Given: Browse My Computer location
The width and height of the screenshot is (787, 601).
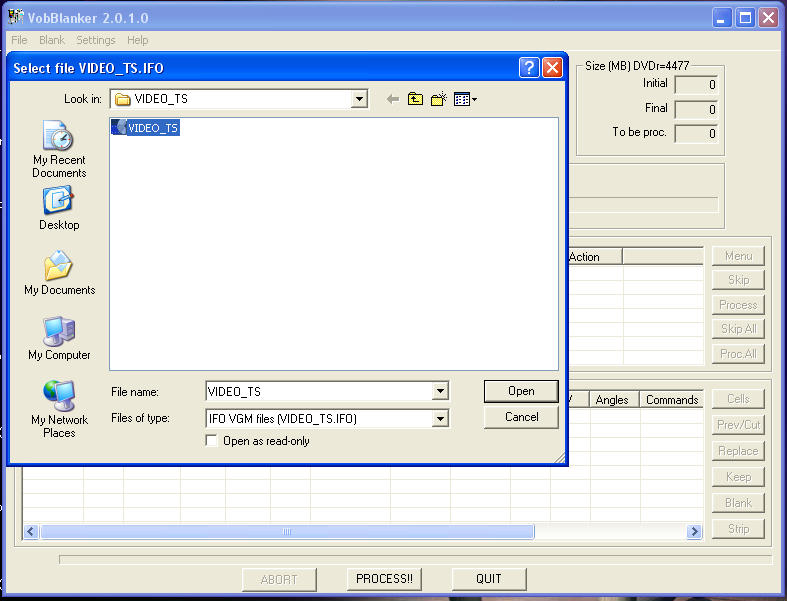Looking at the screenshot, I should click(59, 338).
